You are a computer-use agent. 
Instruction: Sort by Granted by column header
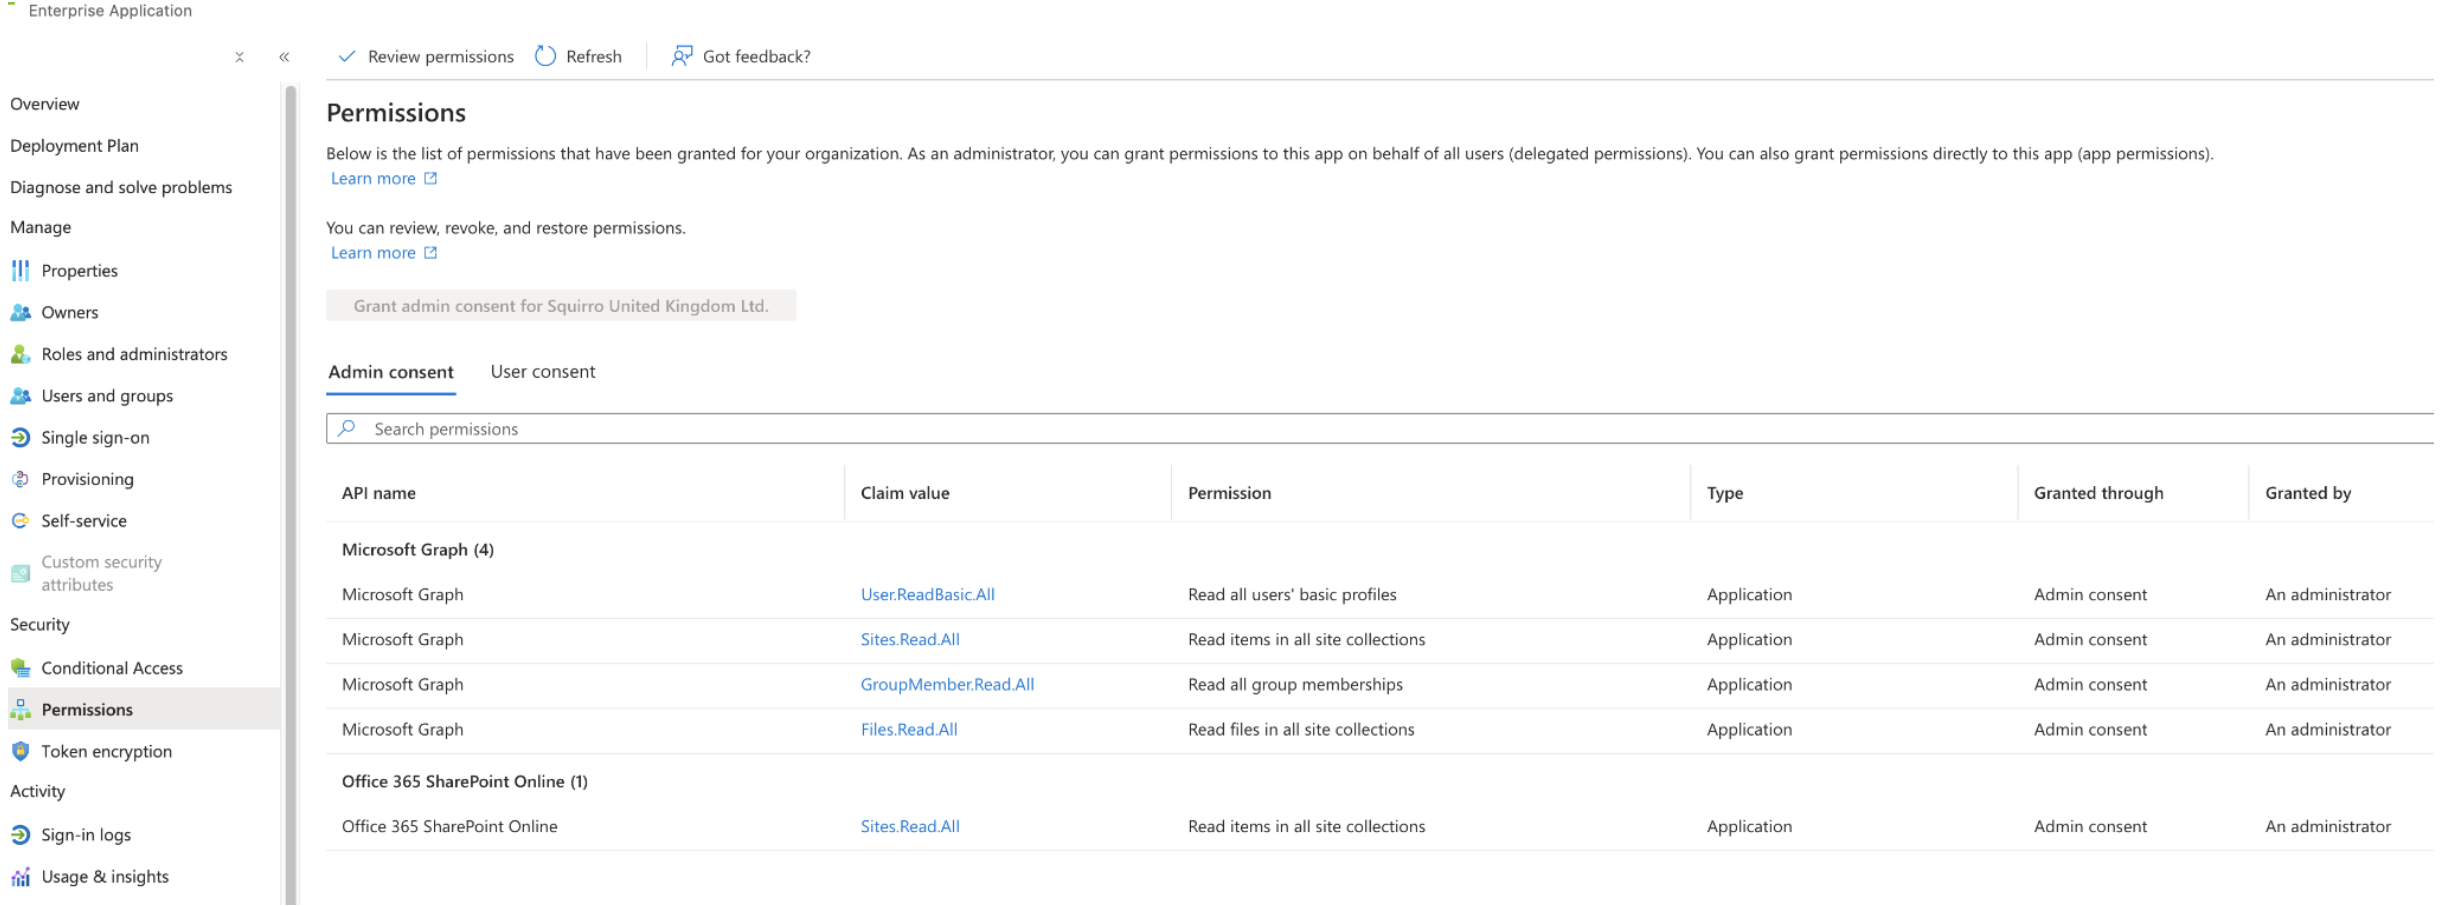tap(2308, 493)
